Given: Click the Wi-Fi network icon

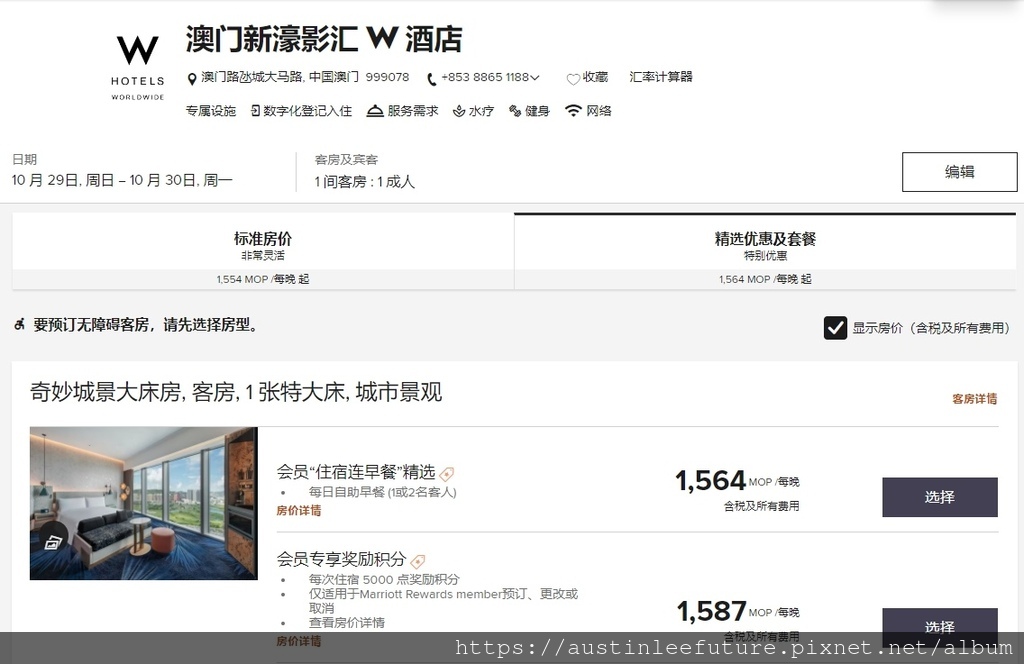Looking at the screenshot, I should pyautogui.click(x=573, y=110).
